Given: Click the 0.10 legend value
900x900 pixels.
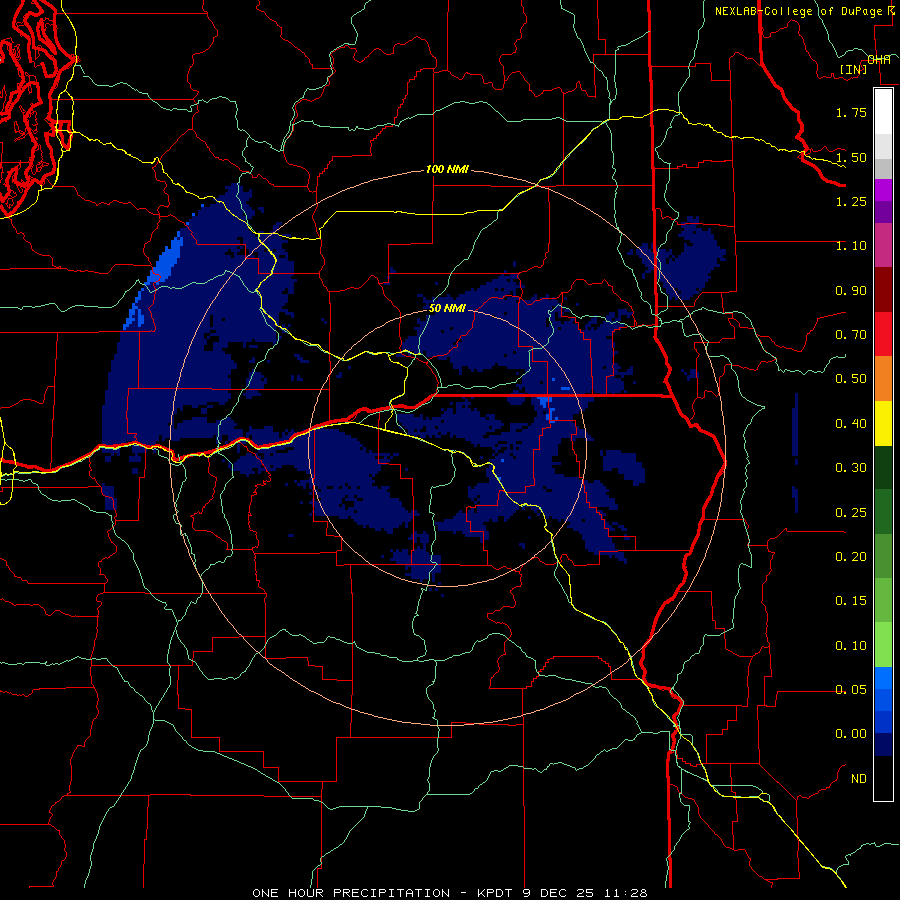Looking at the screenshot, I should tap(851, 646).
